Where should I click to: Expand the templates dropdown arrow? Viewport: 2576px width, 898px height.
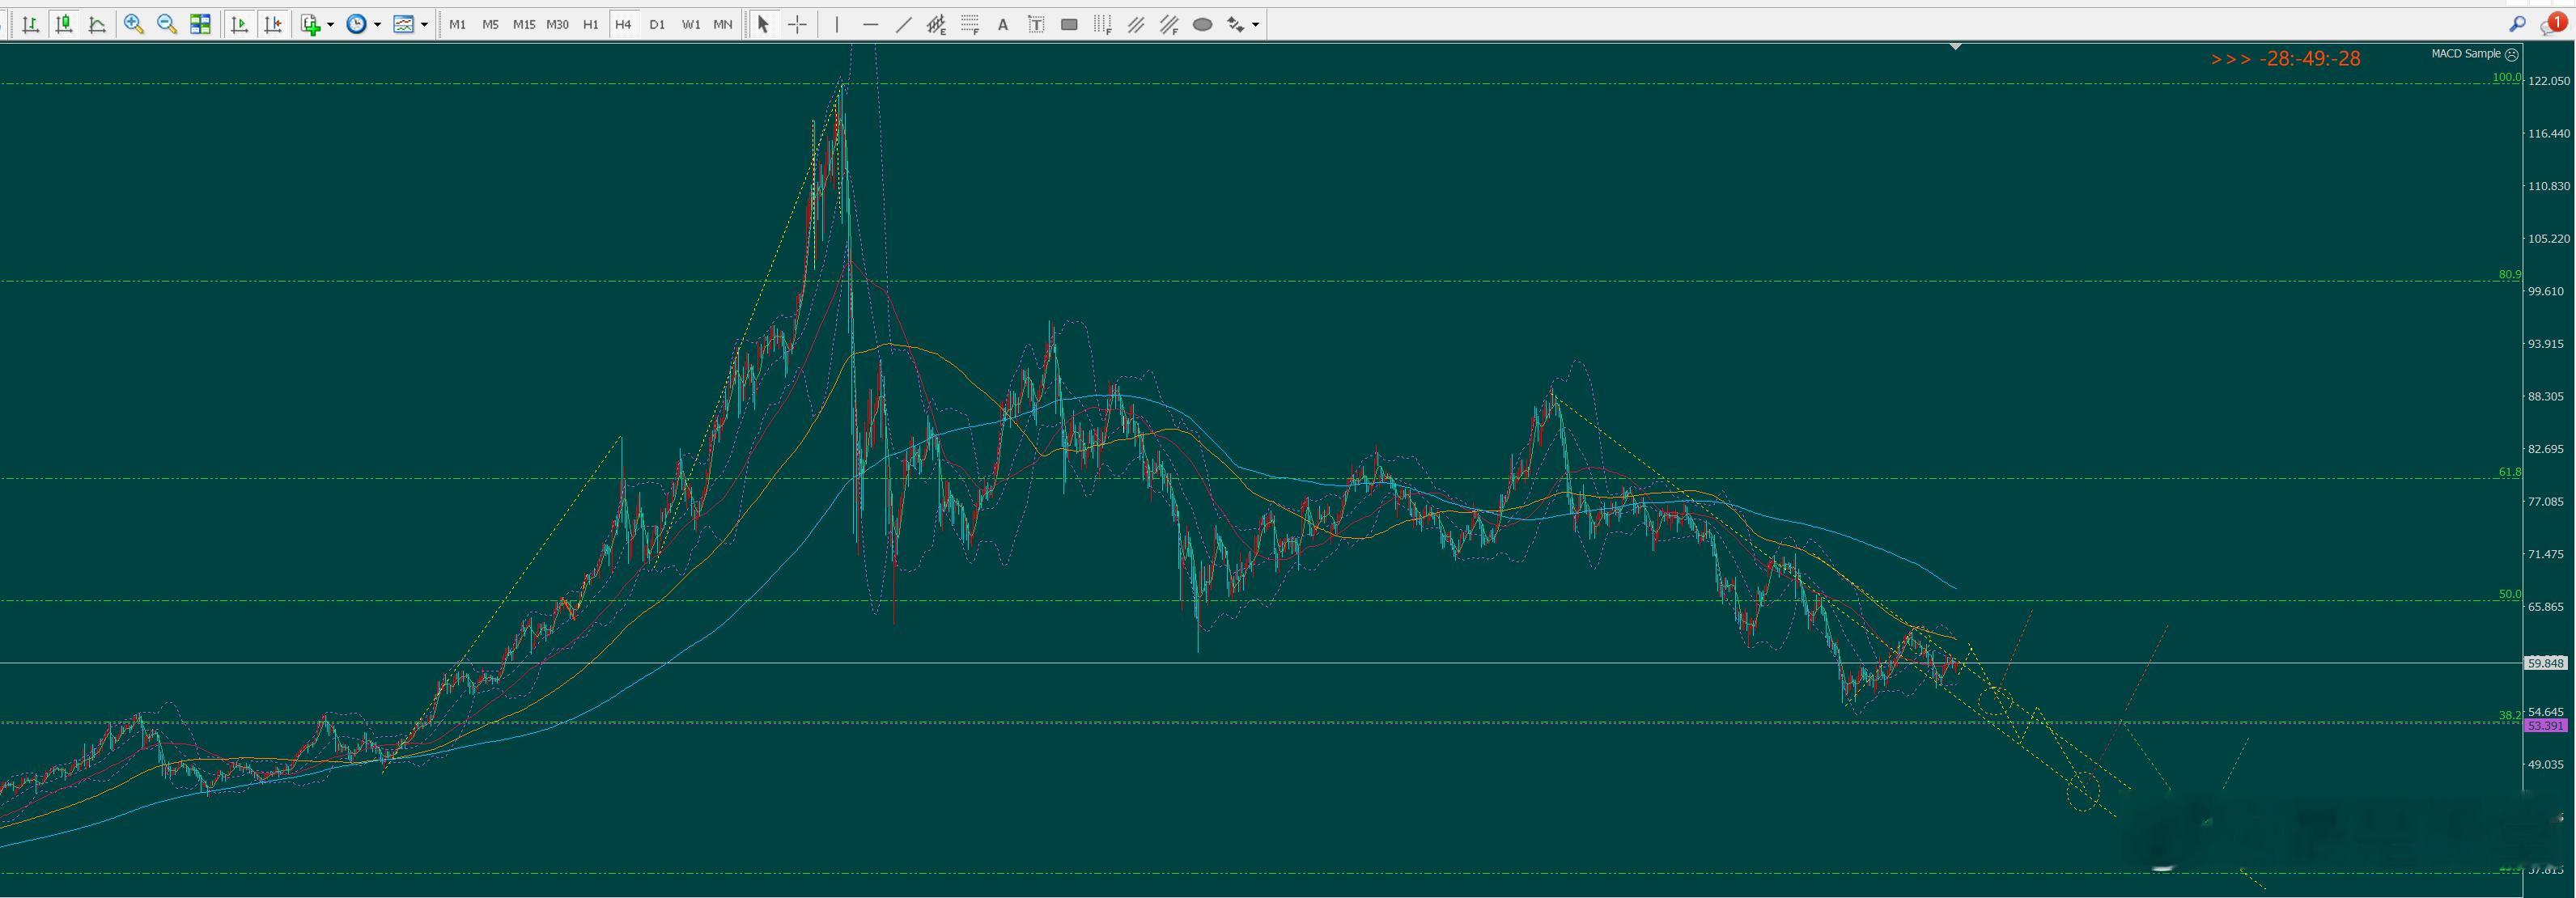(425, 24)
